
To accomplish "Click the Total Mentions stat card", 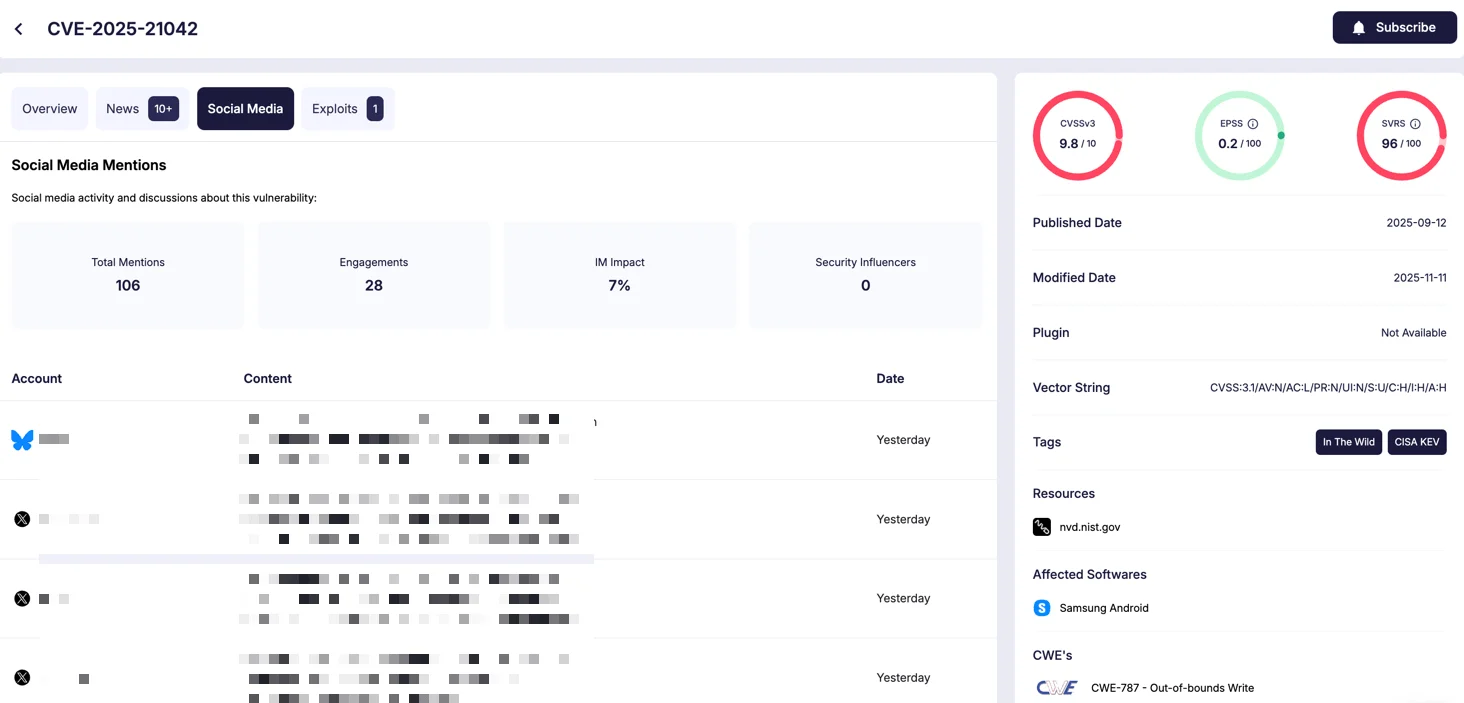I will click(128, 275).
